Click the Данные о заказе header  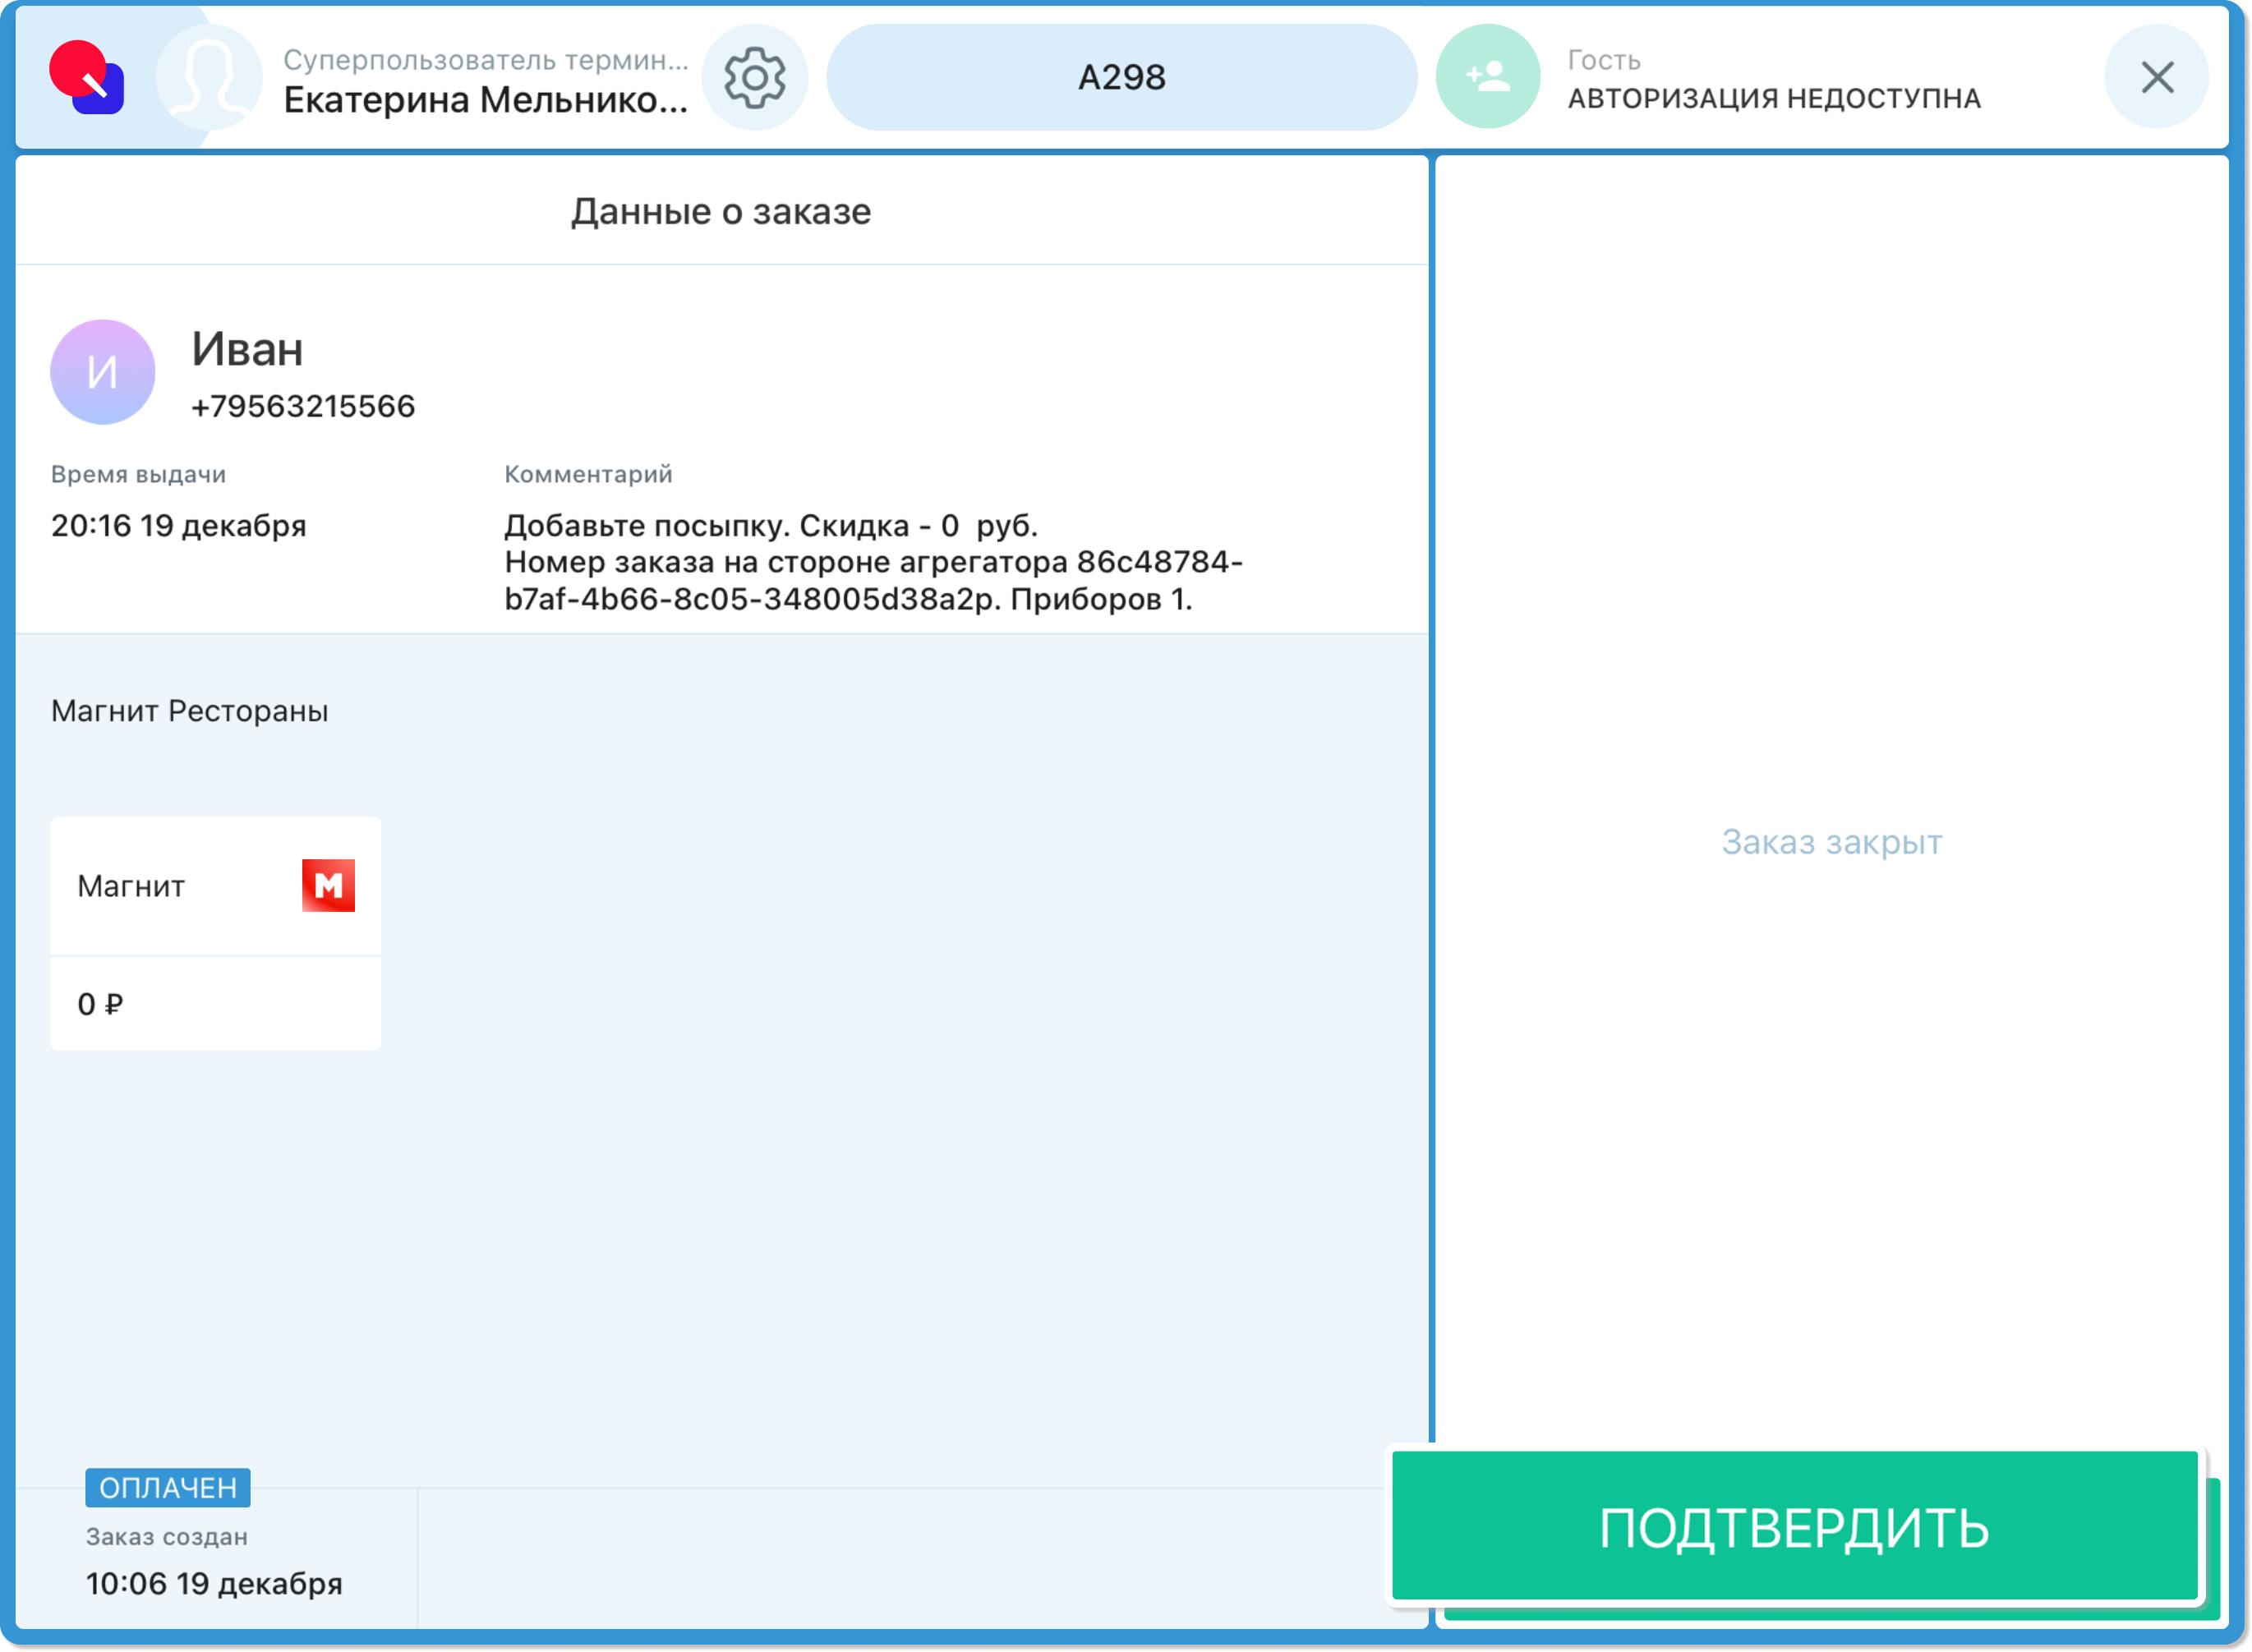(x=720, y=211)
